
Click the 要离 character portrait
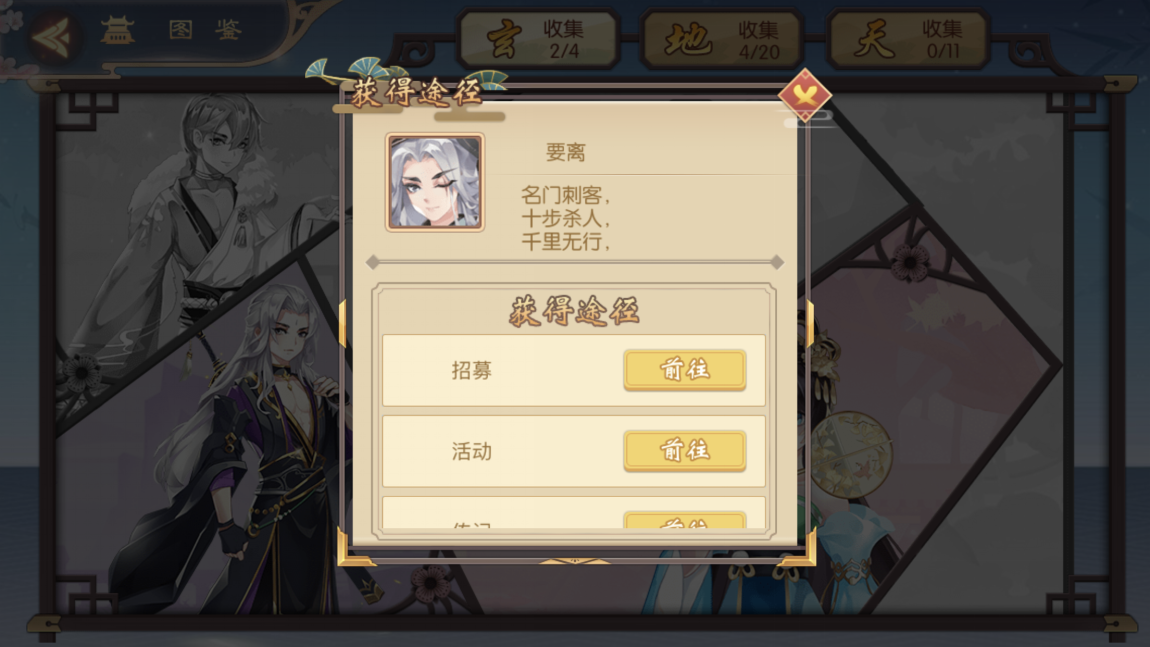(x=435, y=182)
